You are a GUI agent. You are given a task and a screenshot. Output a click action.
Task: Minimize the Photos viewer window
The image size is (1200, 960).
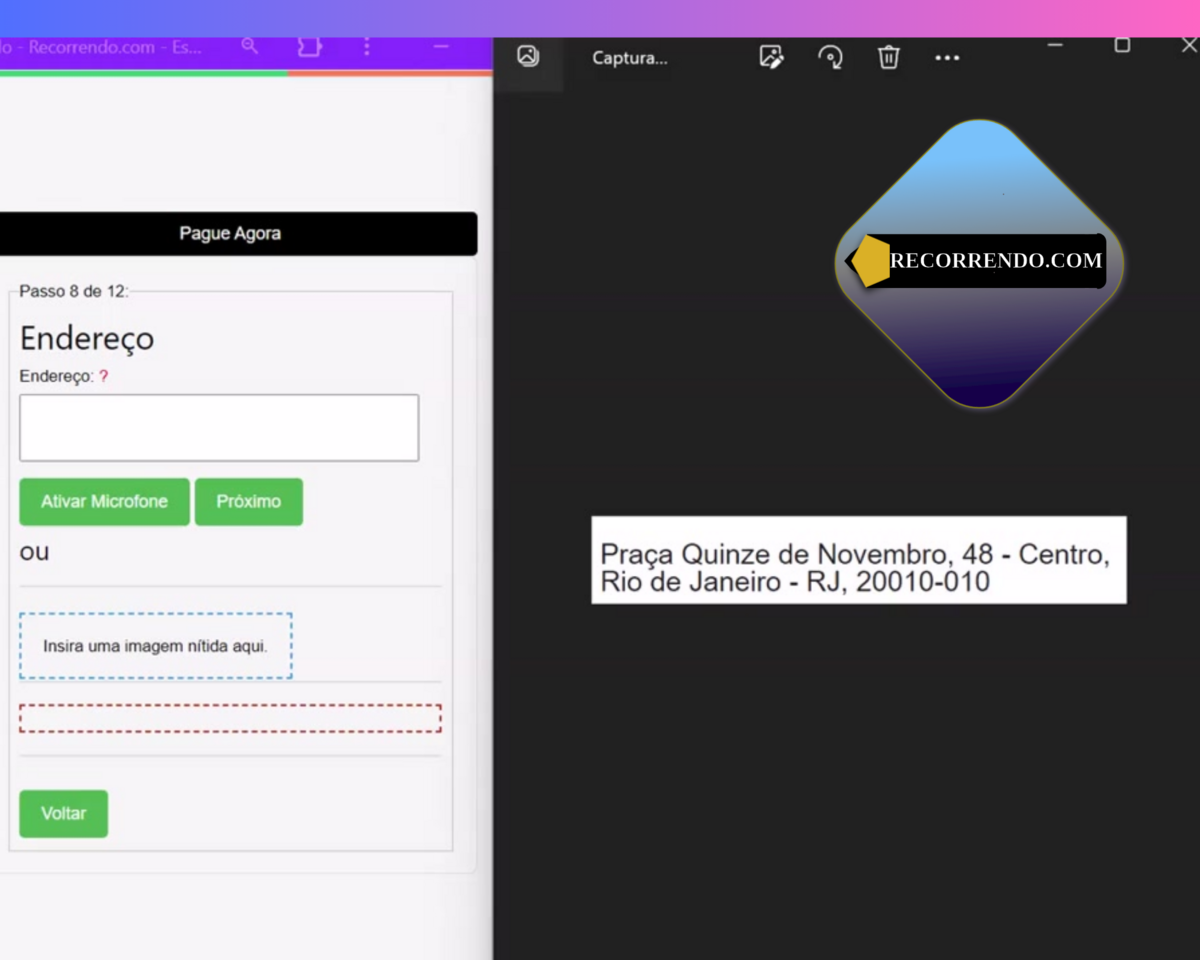coord(1055,45)
